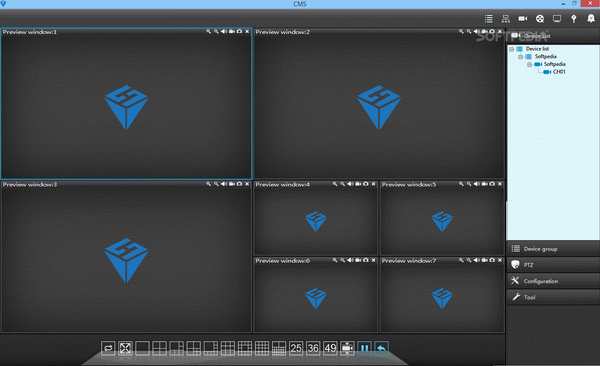The width and height of the screenshot is (600, 366).
Task: Choose the 49-window layout button
Action: coord(330,348)
